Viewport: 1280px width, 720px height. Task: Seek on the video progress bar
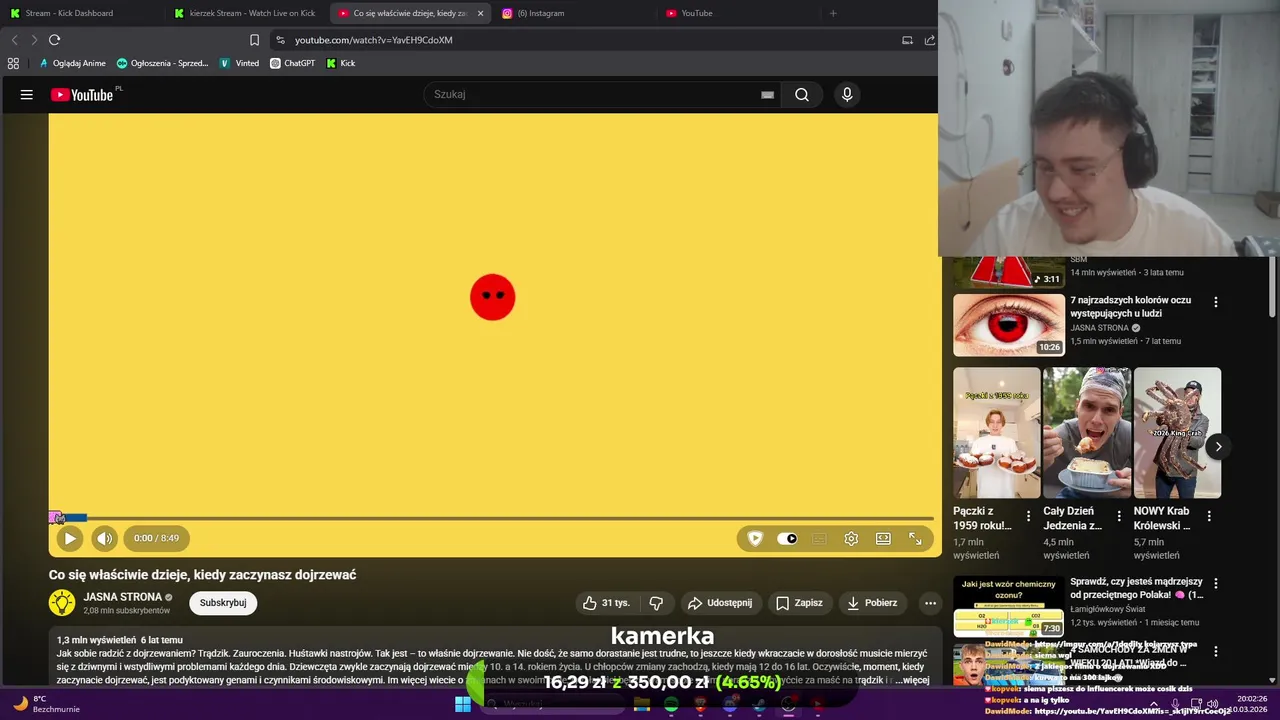tap(491, 518)
